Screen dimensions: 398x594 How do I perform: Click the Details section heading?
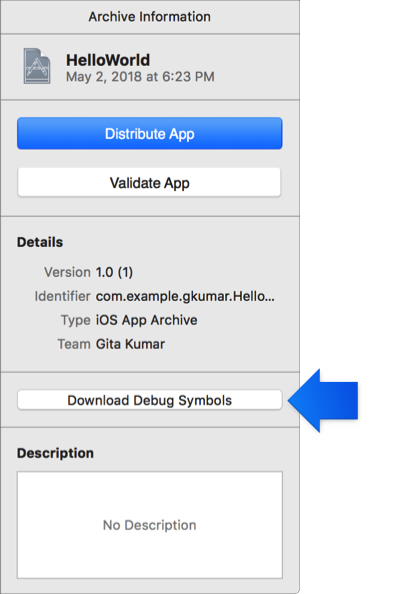pyautogui.click(x=40, y=242)
